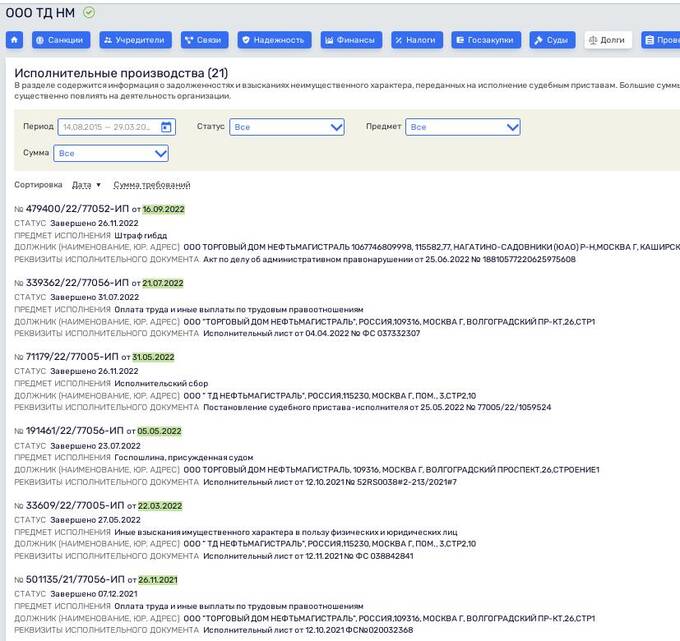
Task: Open the Санкции section
Action: (x=60, y=40)
